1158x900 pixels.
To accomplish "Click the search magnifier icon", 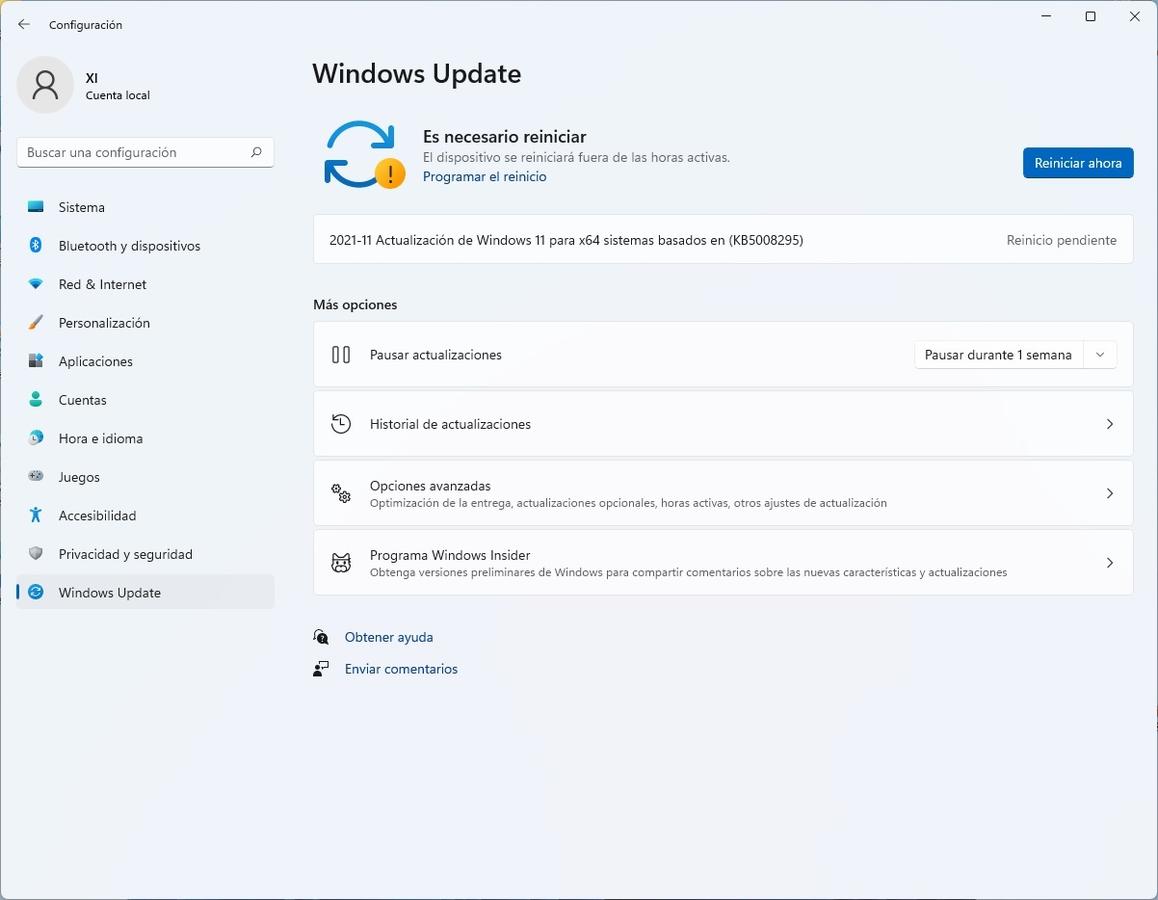I will (256, 152).
